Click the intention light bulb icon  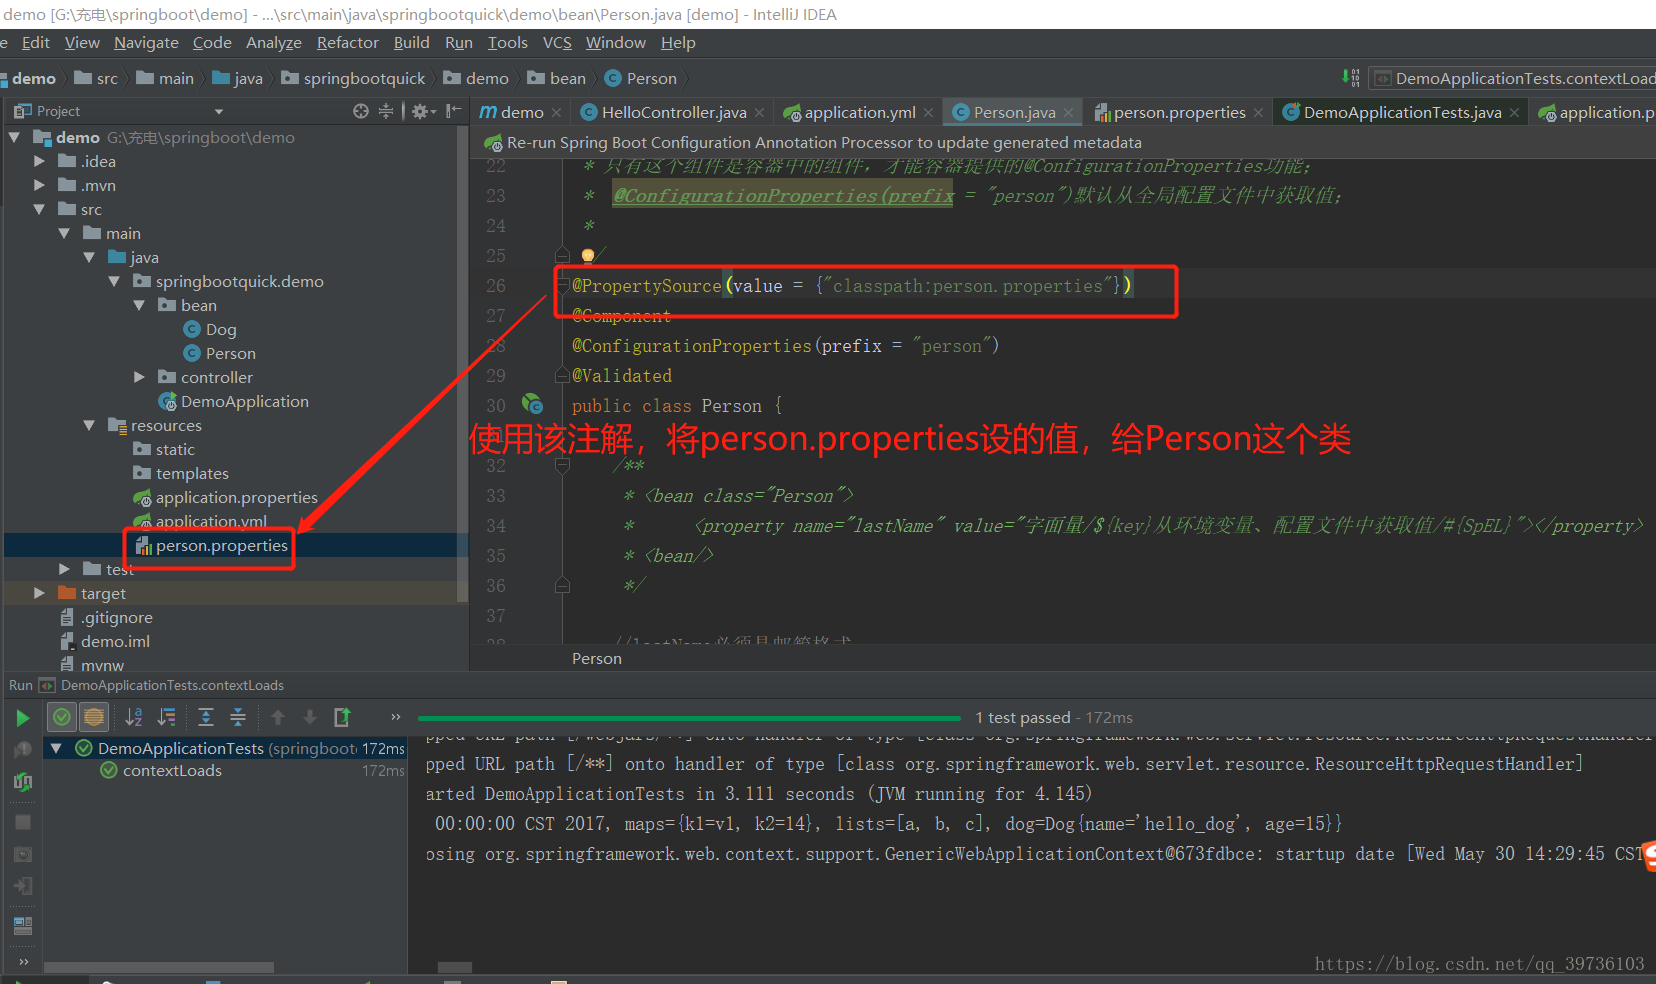point(588,256)
